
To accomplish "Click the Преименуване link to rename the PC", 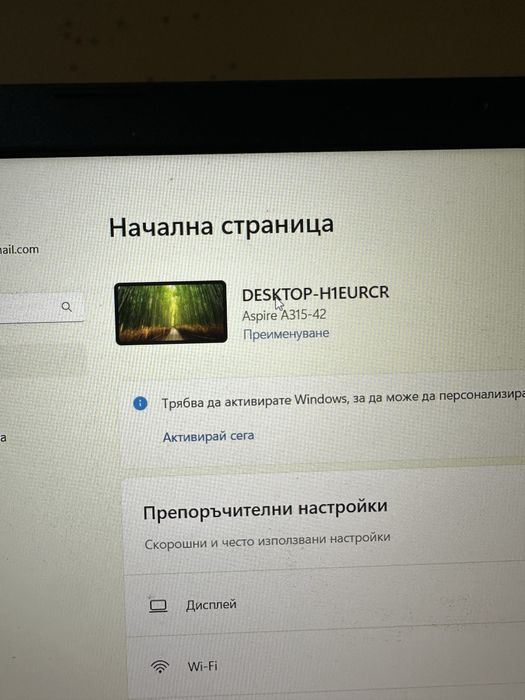I will click(286, 334).
